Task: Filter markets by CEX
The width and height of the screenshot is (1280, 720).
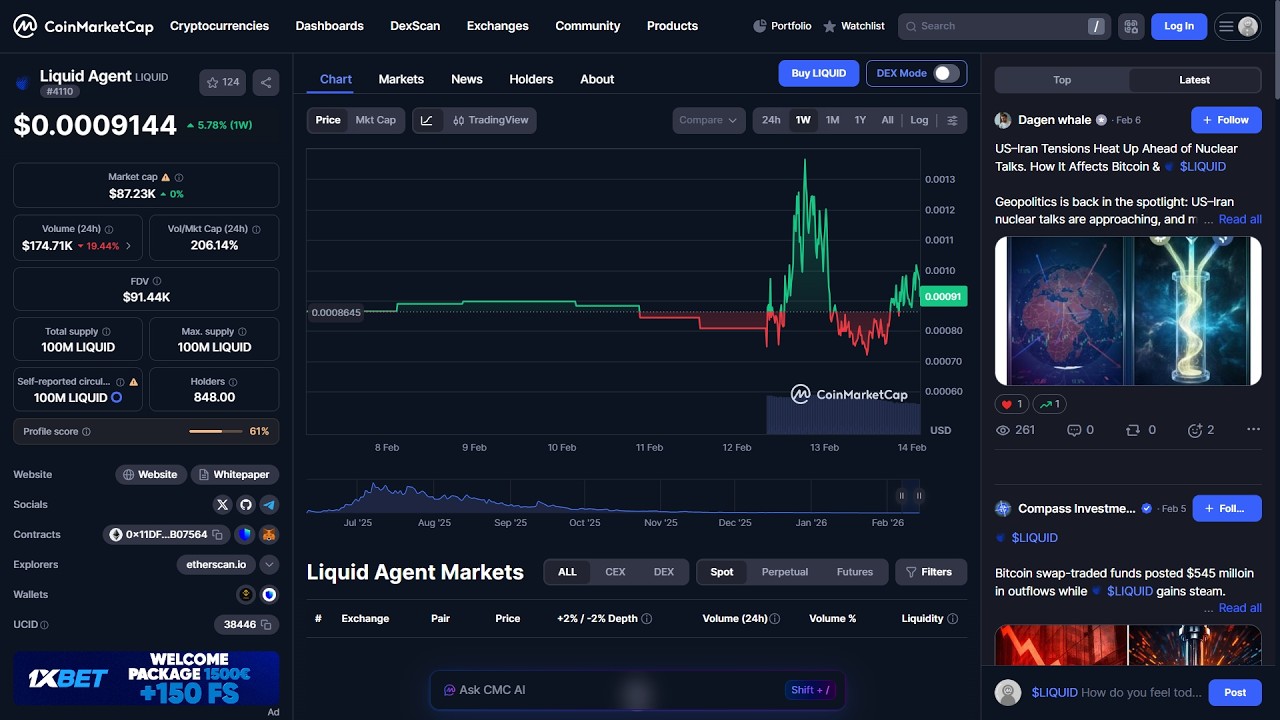Action: point(615,572)
